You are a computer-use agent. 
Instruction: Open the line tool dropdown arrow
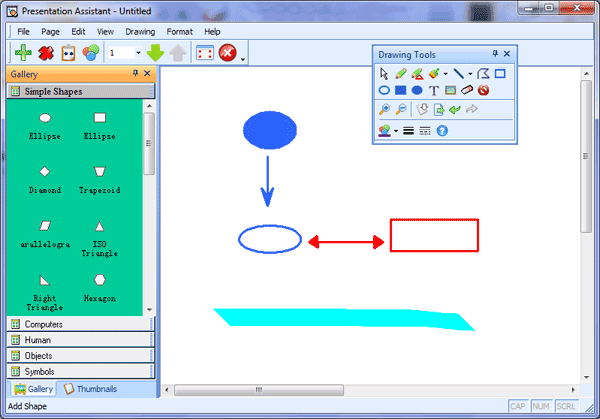pos(470,74)
